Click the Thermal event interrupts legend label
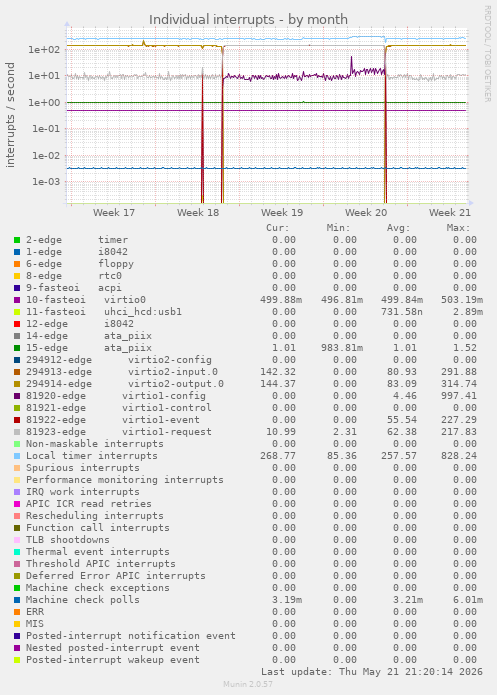497x695 pixels. coord(98,552)
